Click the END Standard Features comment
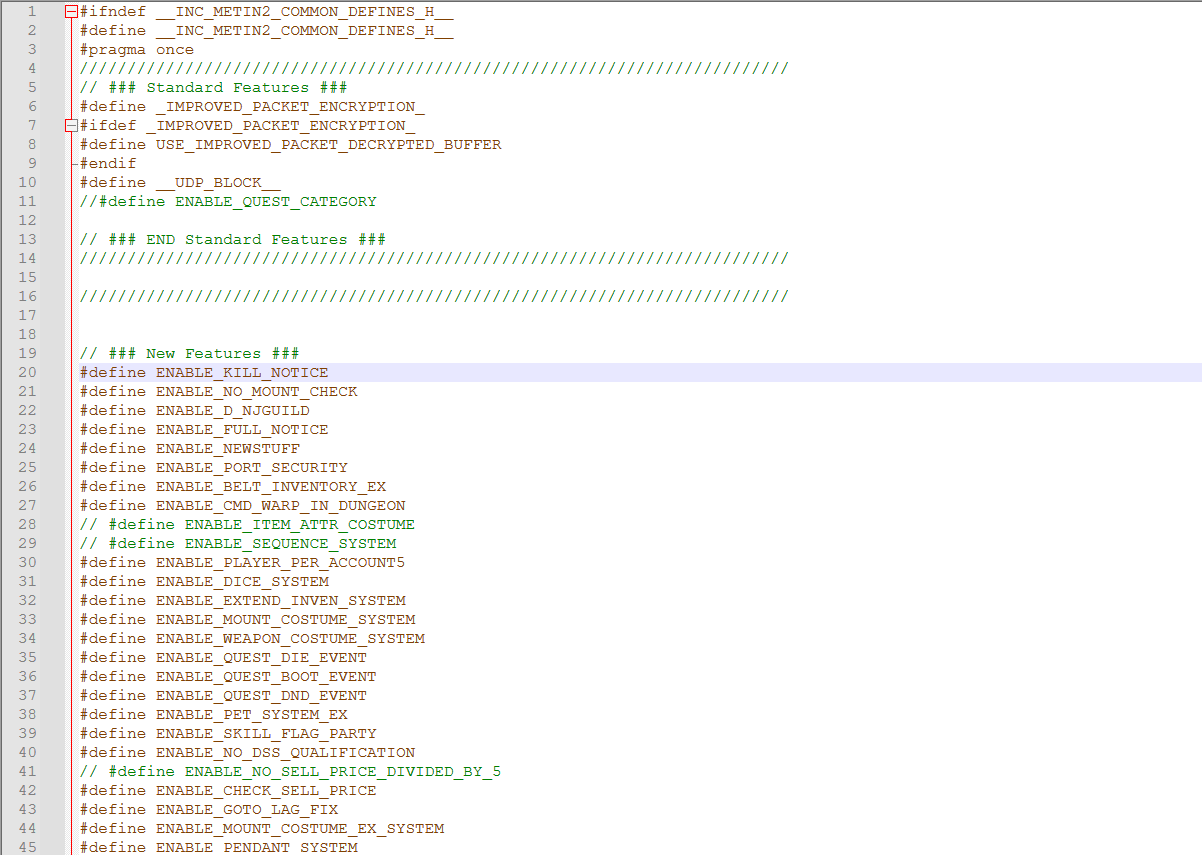The height and width of the screenshot is (855, 1202). [230, 239]
